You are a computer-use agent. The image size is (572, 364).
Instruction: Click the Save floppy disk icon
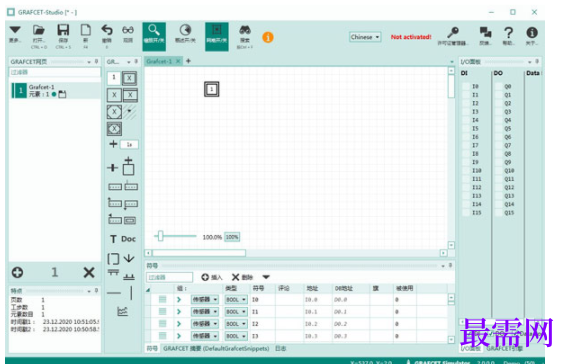(x=63, y=30)
